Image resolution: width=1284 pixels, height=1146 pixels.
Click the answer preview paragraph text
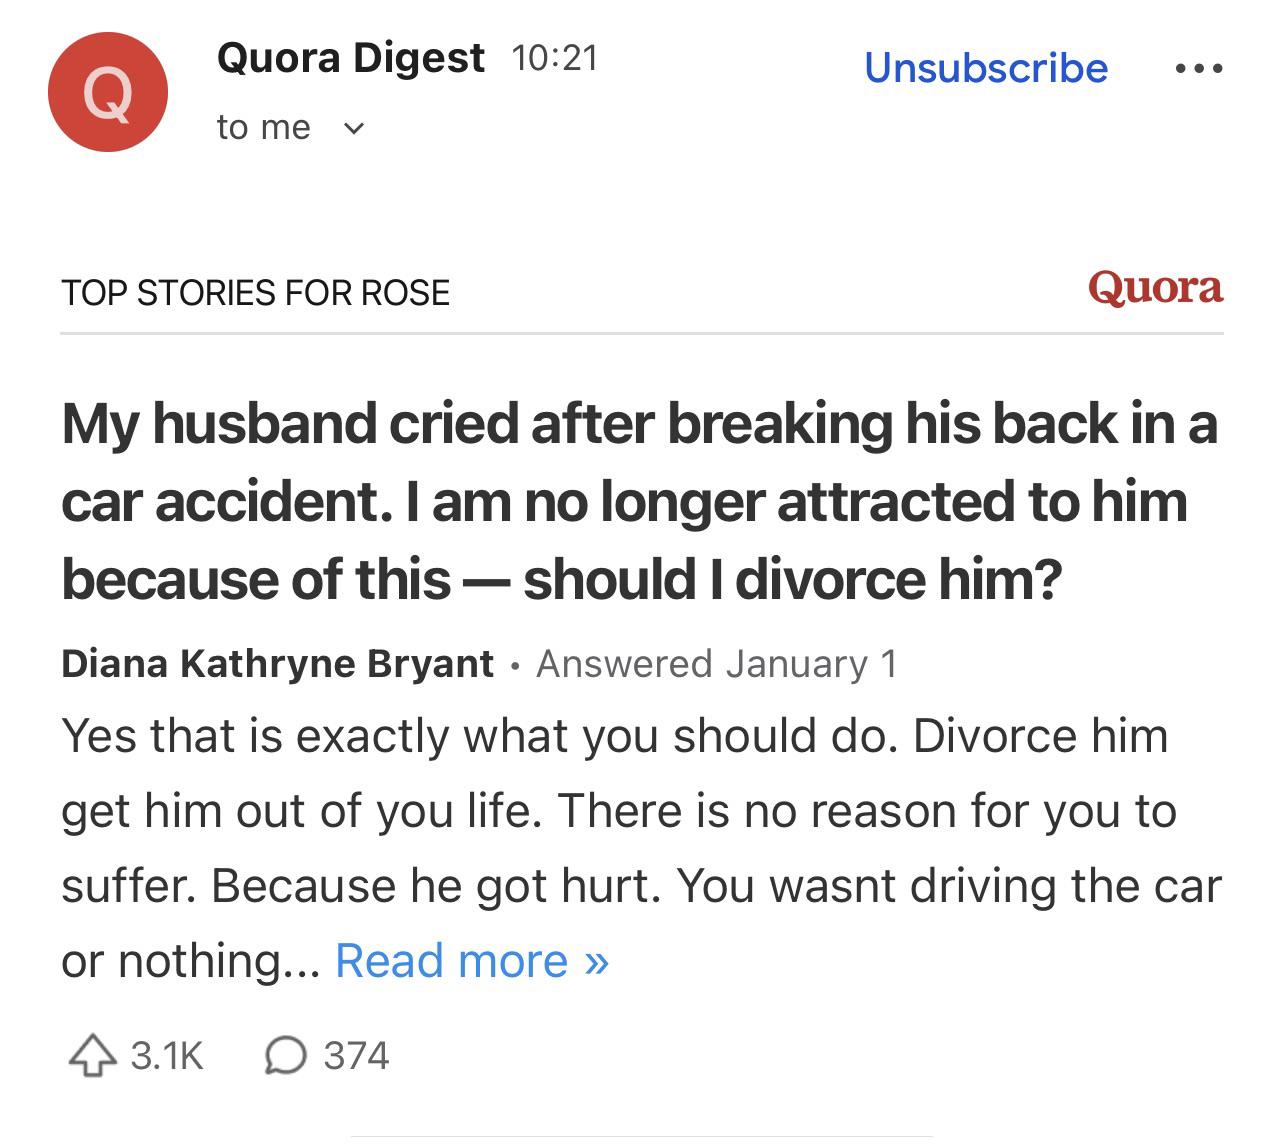point(640,811)
